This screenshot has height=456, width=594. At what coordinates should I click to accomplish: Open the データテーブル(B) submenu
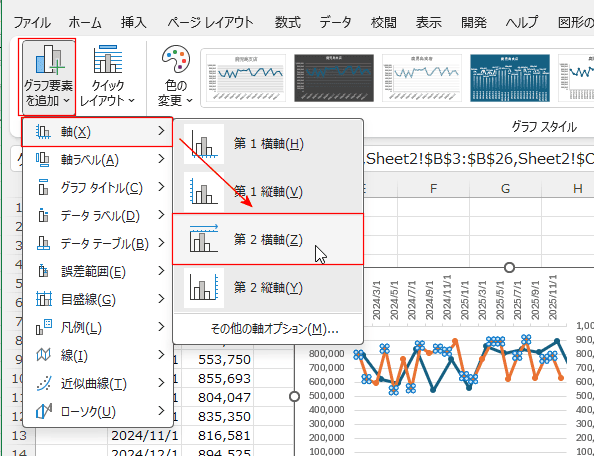click(x=97, y=244)
